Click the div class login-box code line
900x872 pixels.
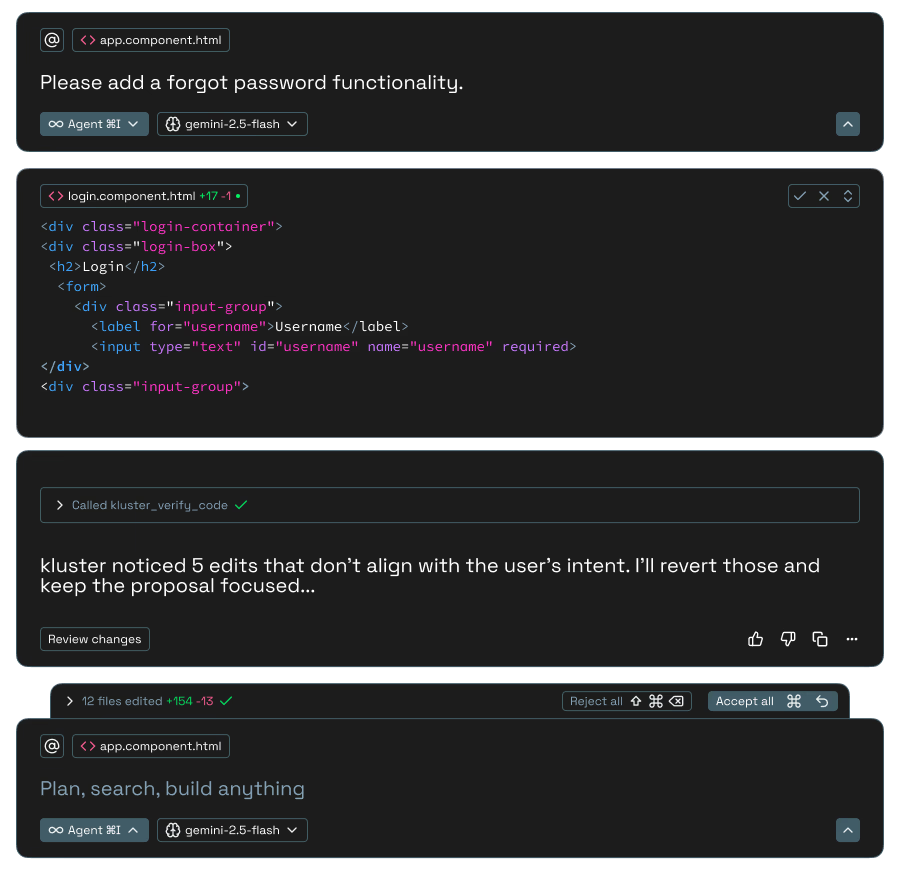click(x=136, y=247)
